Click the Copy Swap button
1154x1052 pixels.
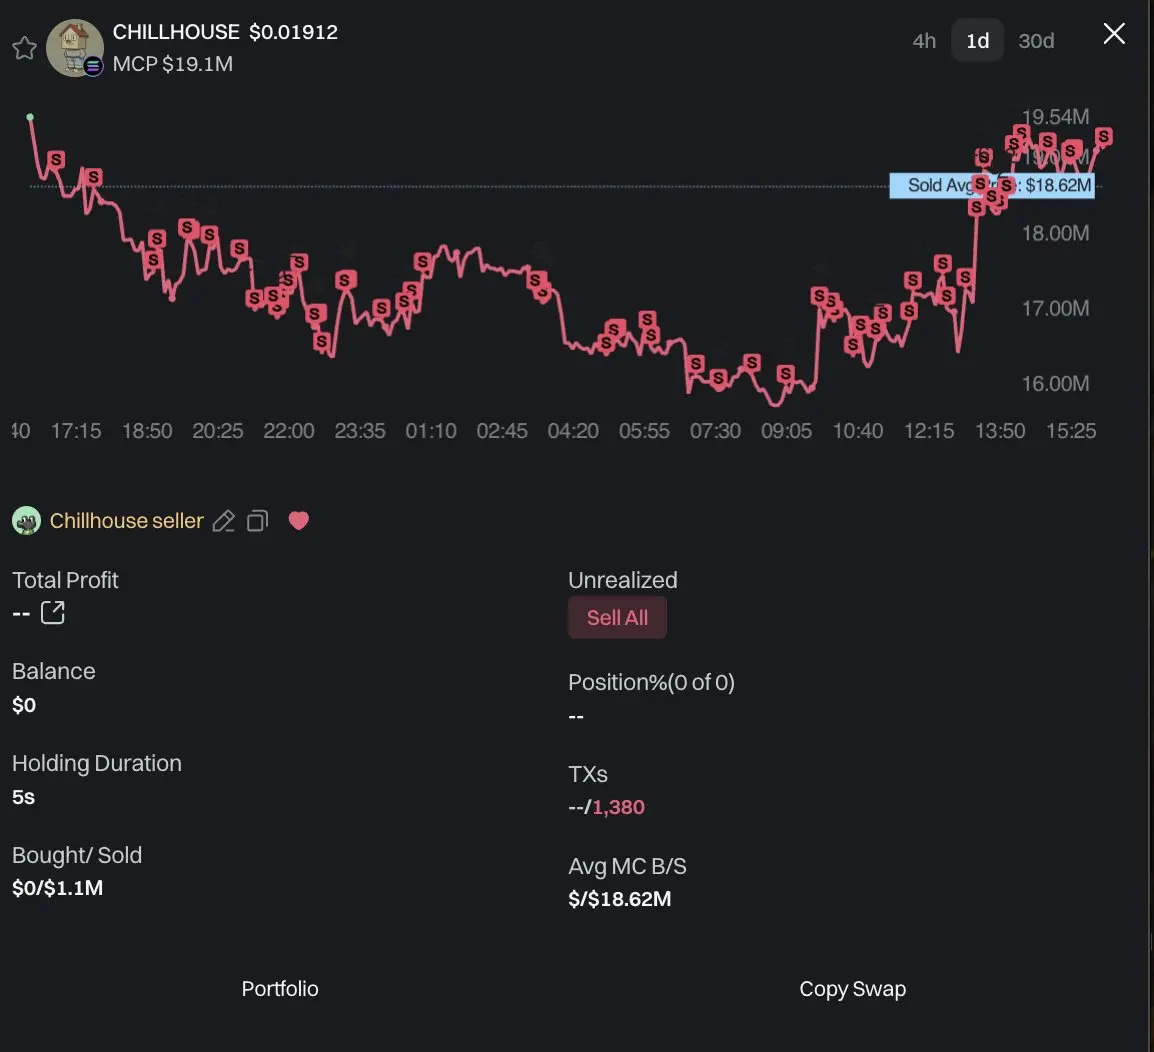coord(852,988)
